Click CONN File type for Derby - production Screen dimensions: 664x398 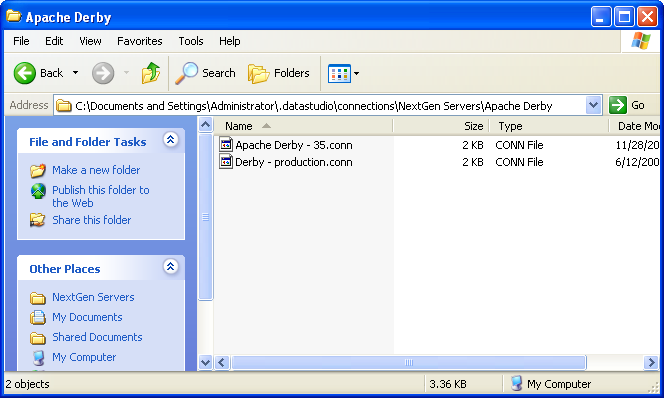coord(519,162)
